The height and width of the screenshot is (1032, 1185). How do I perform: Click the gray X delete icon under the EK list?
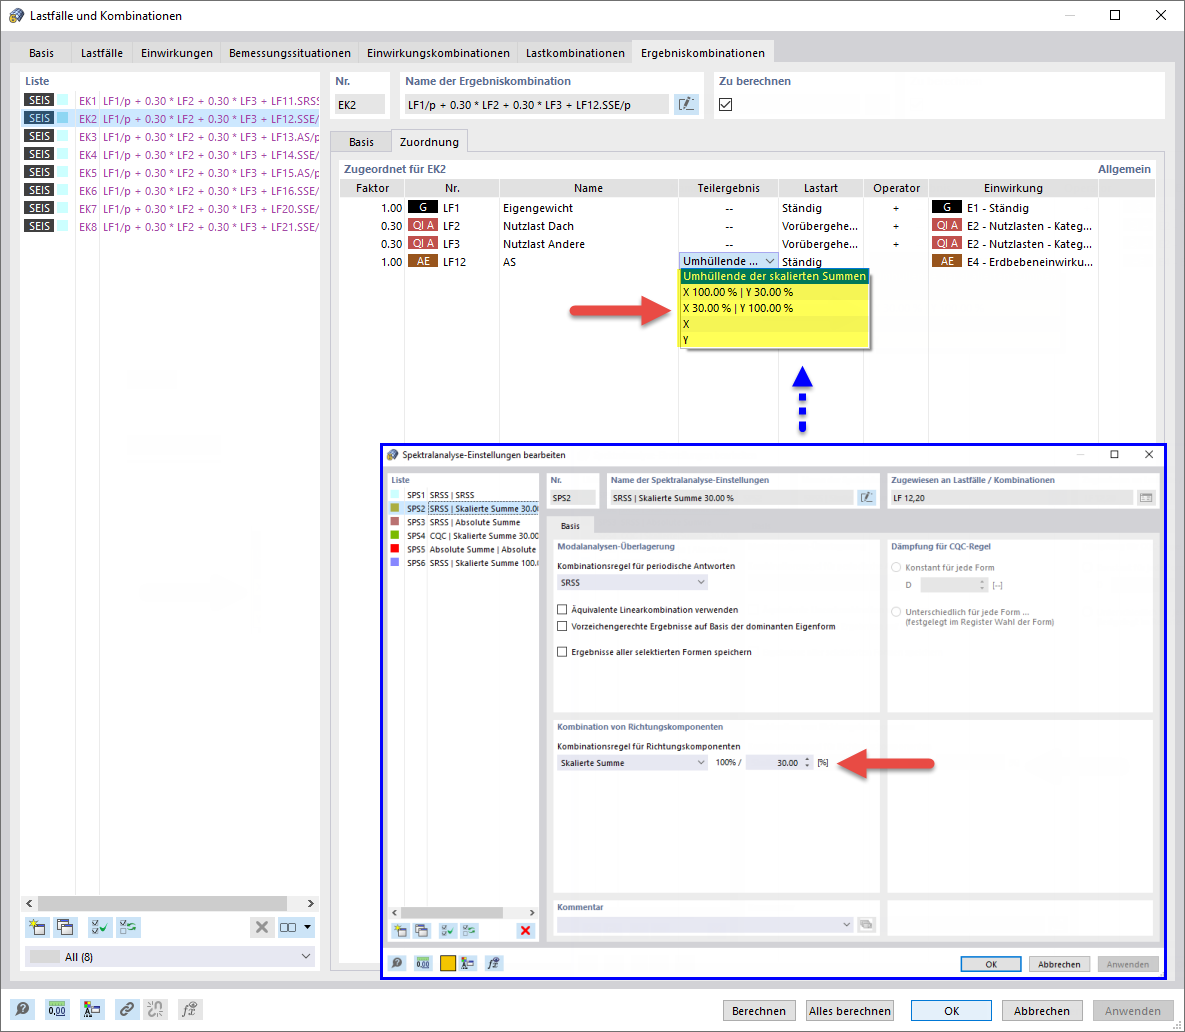point(261,927)
